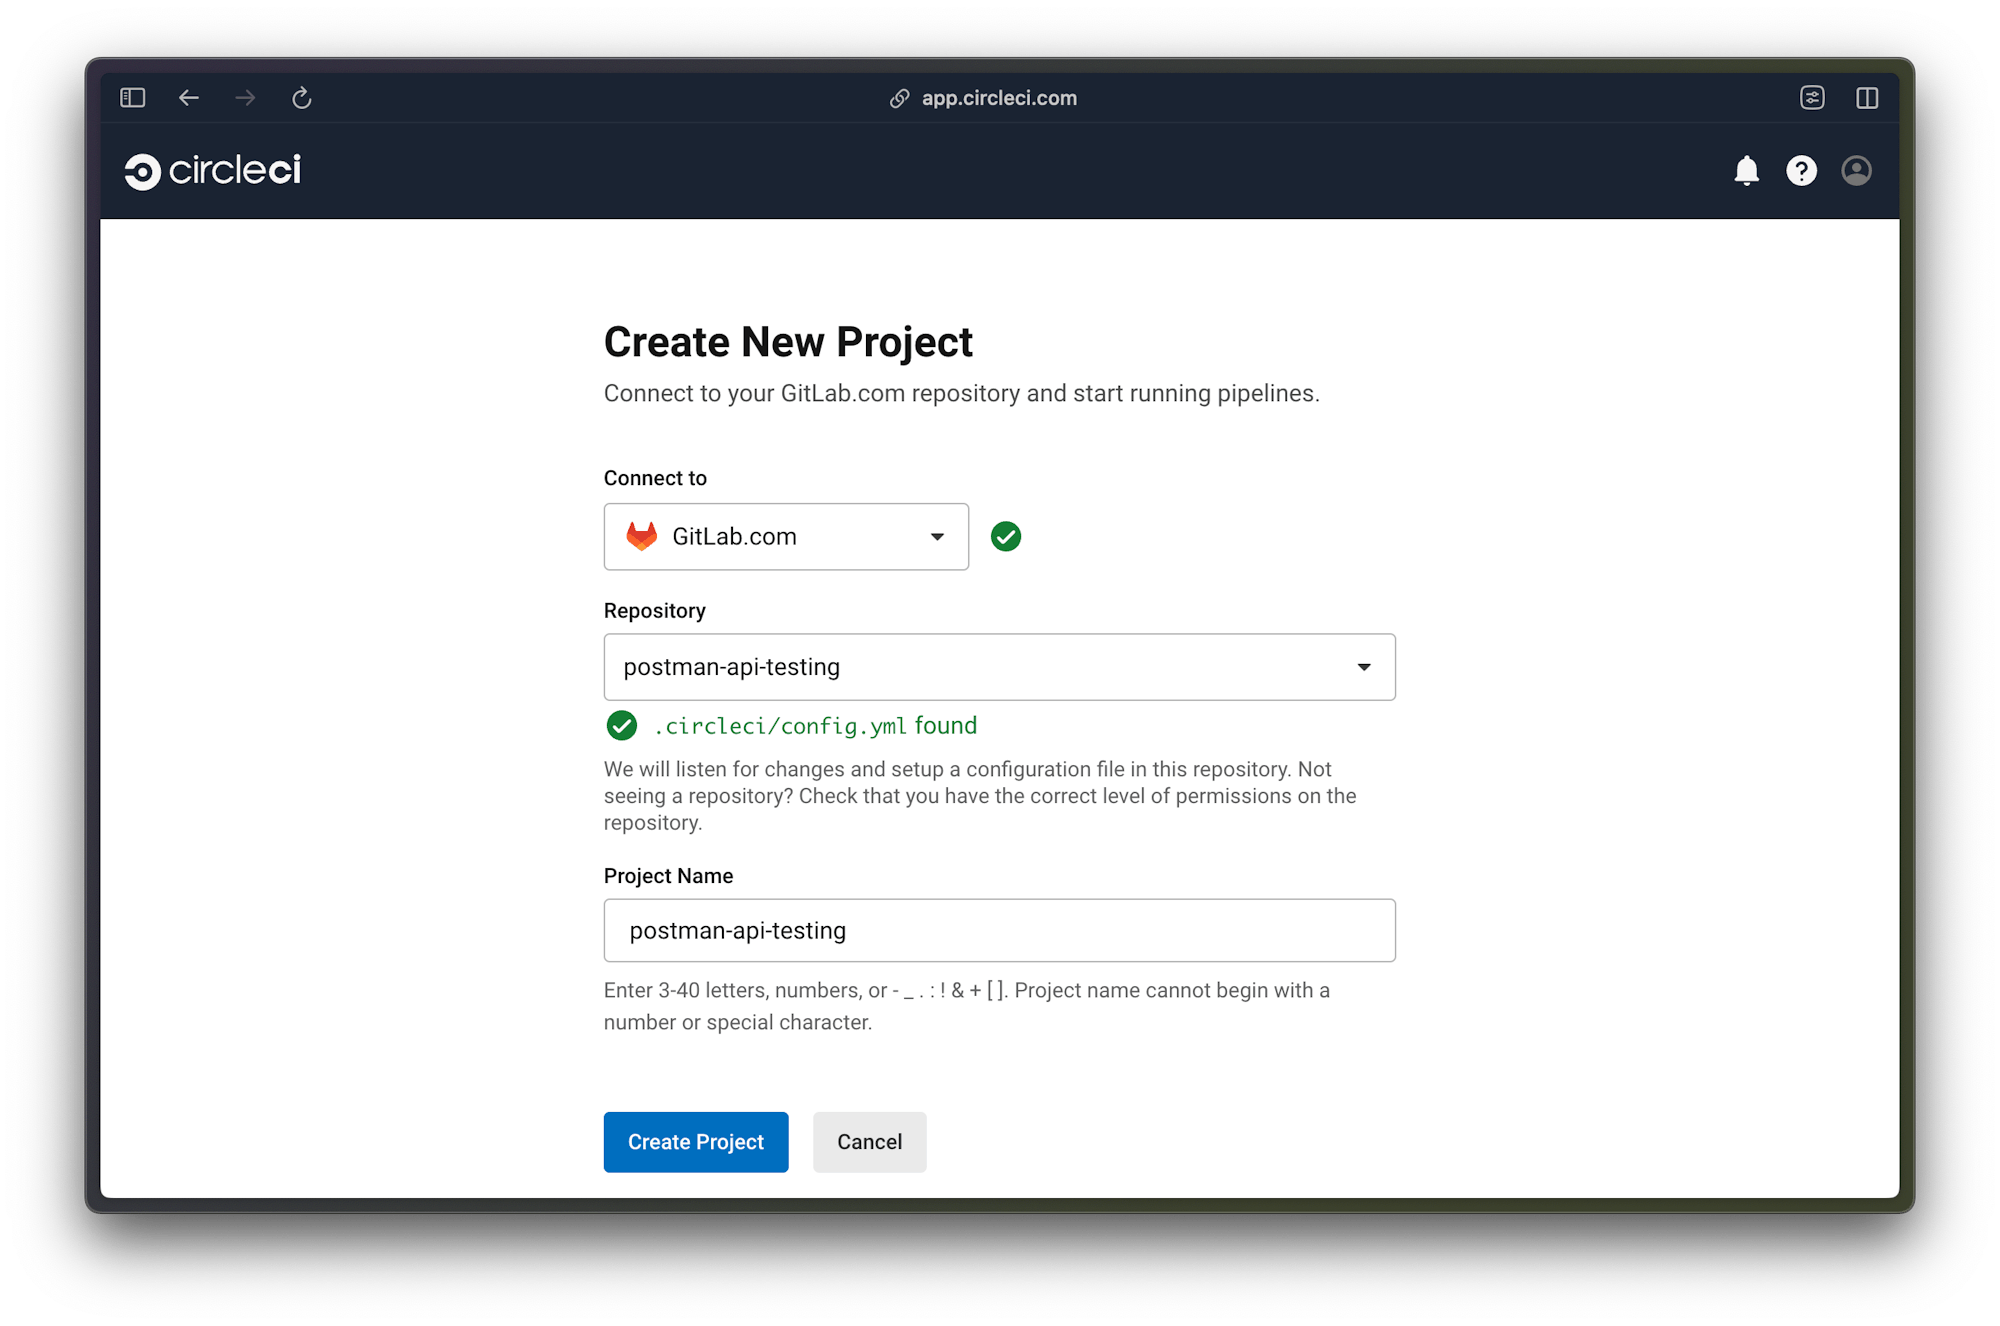2000x1326 pixels.
Task: Open the user account avatar menu
Action: (1856, 170)
